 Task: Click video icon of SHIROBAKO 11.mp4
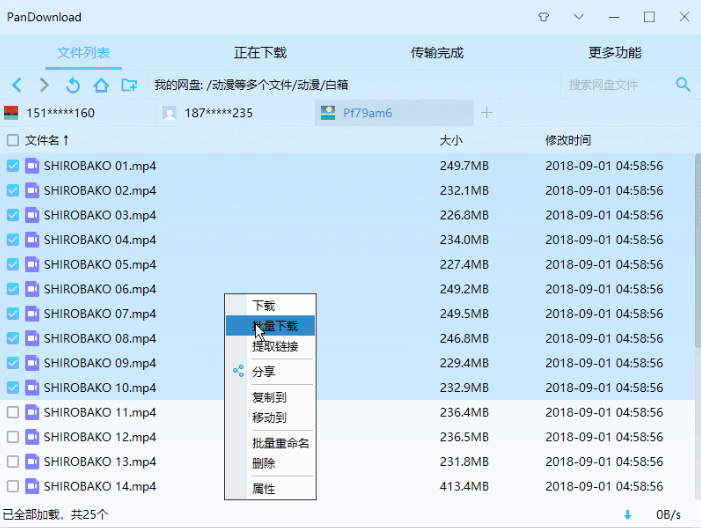[32, 412]
